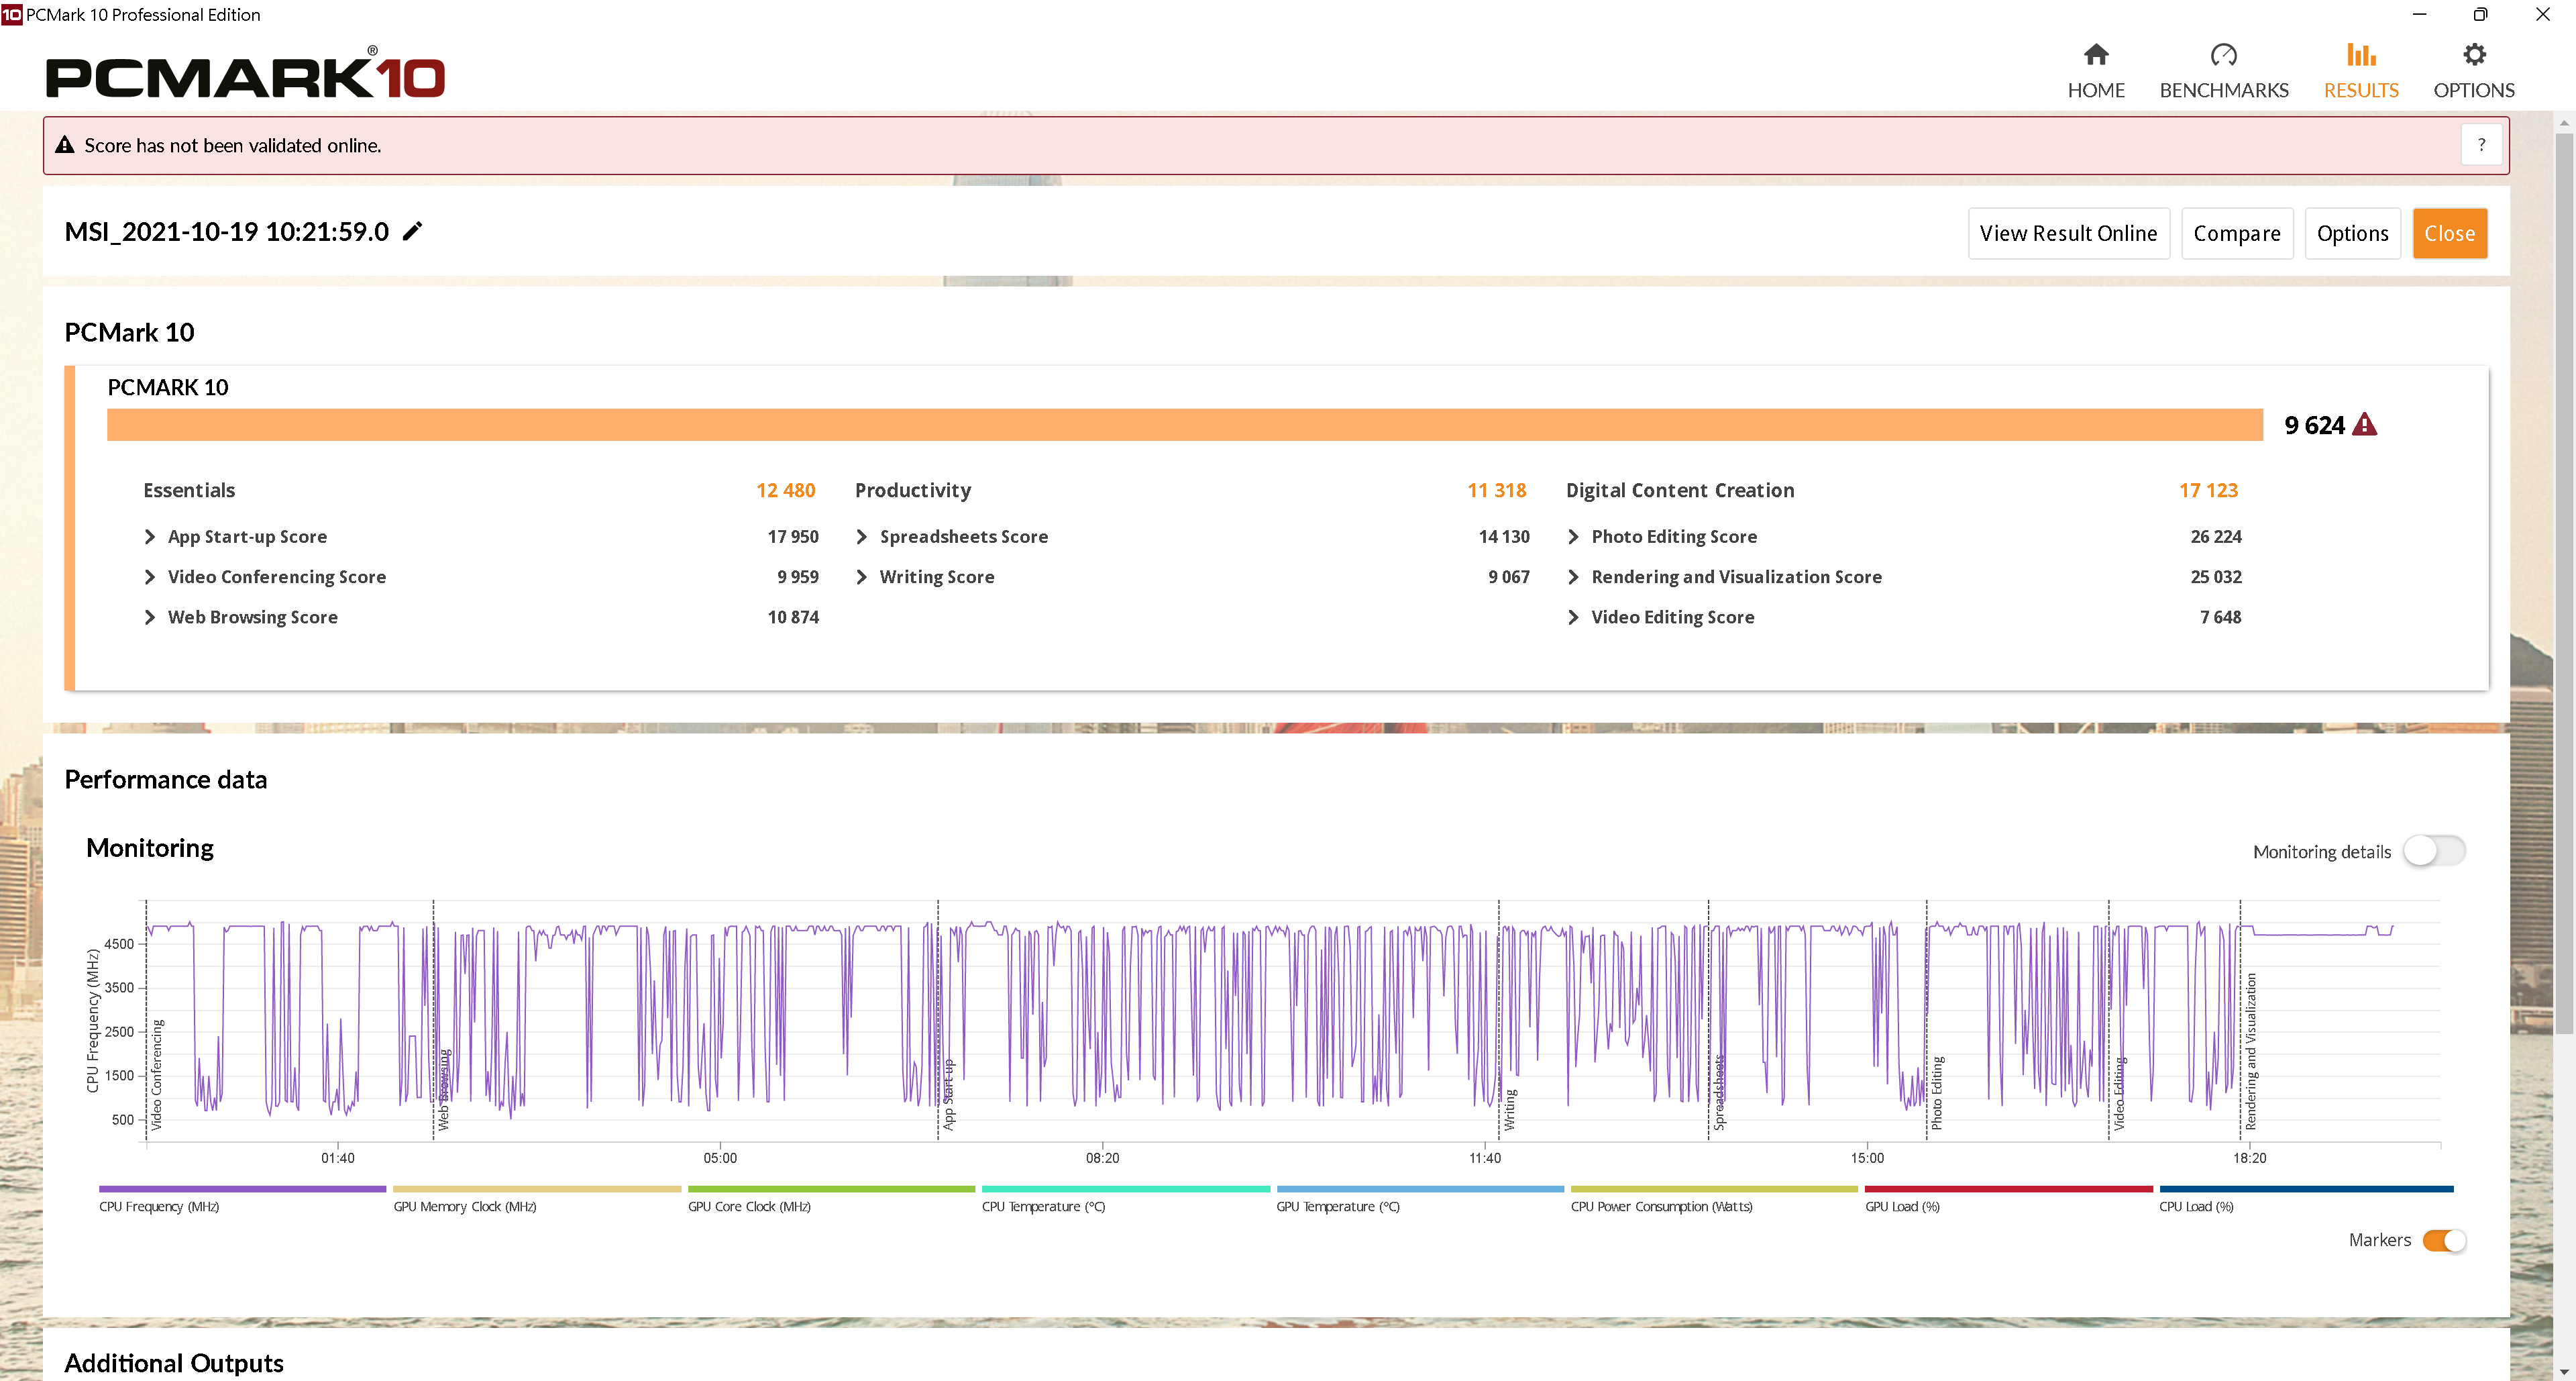Toggle CPU Power Consumption (Watts) legend
The image size is (2576, 1381).
tap(1714, 1199)
